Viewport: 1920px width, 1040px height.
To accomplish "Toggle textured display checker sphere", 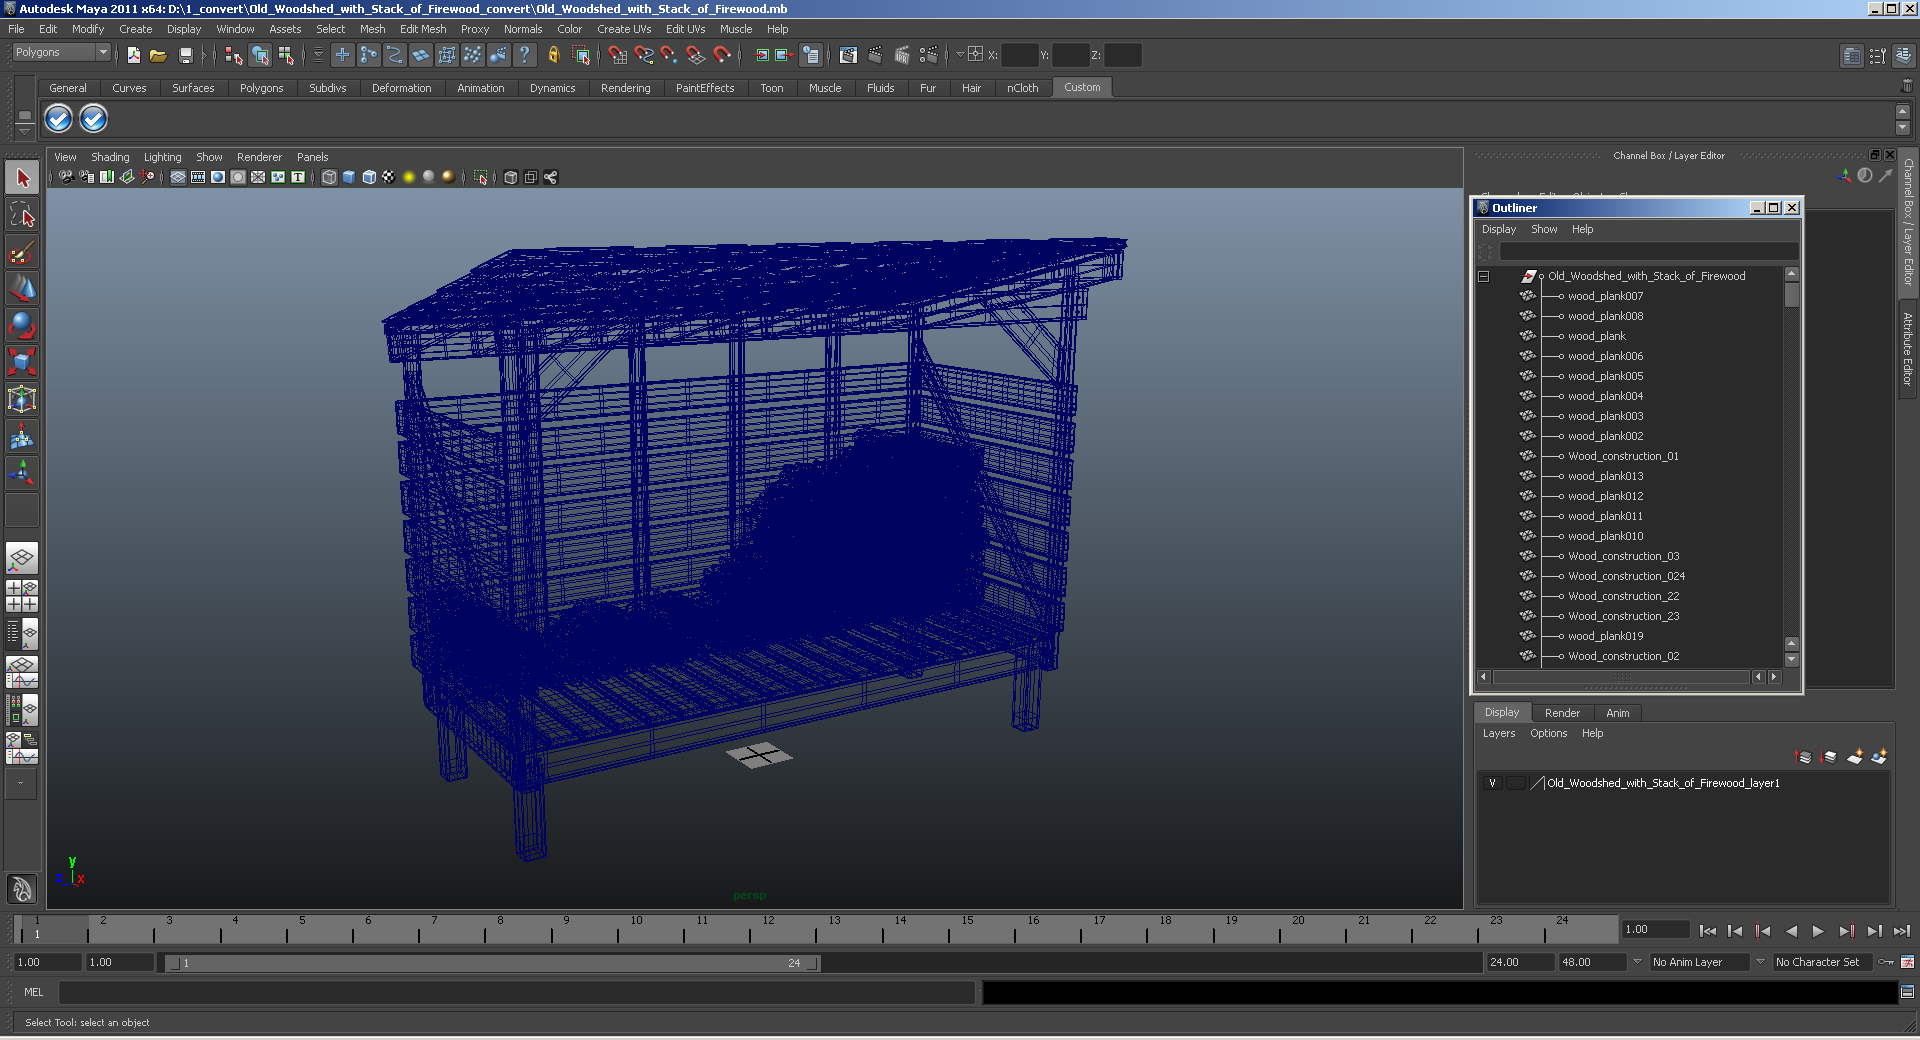I will tap(389, 177).
